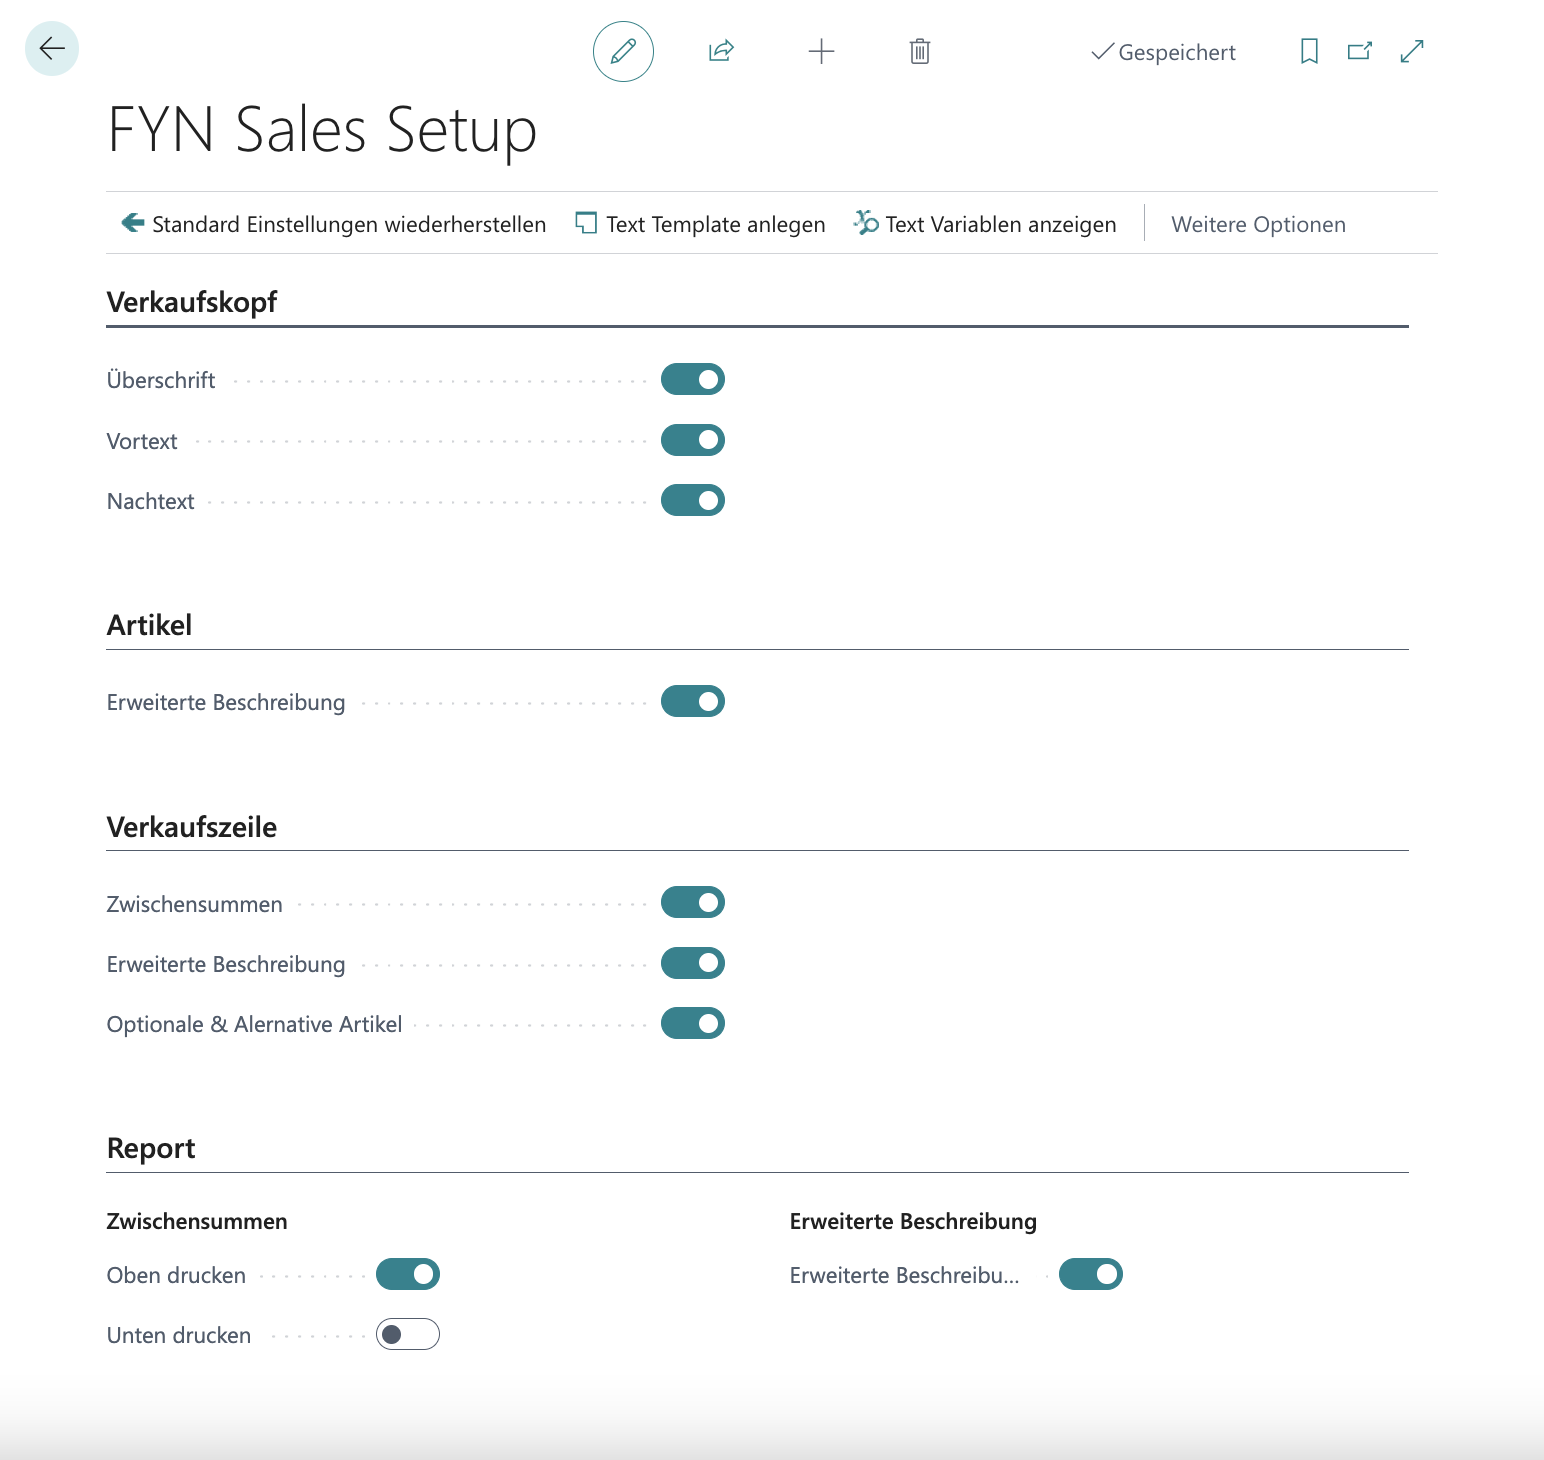Collapse the Report section header
This screenshot has width=1544, height=1460.
pyautogui.click(x=151, y=1148)
